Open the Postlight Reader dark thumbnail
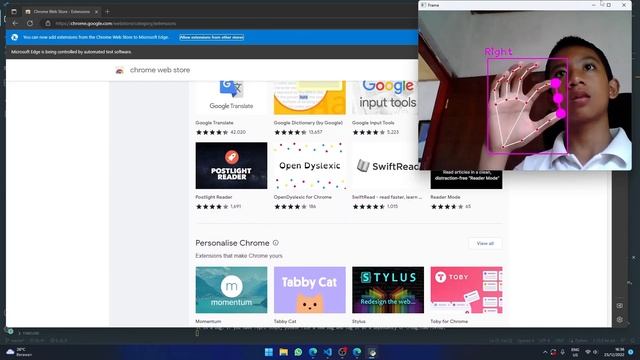The image size is (640, 360). (x=231, y=165)
